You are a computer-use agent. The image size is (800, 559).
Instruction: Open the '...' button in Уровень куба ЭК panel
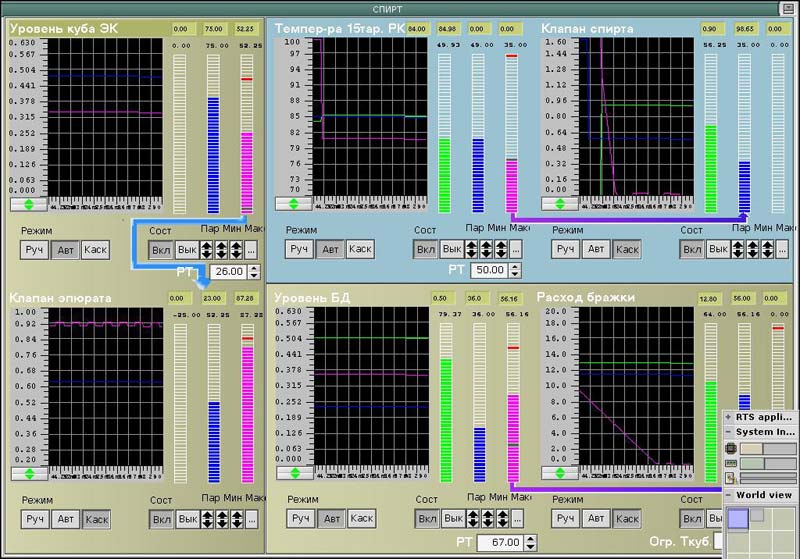(250, 249)
